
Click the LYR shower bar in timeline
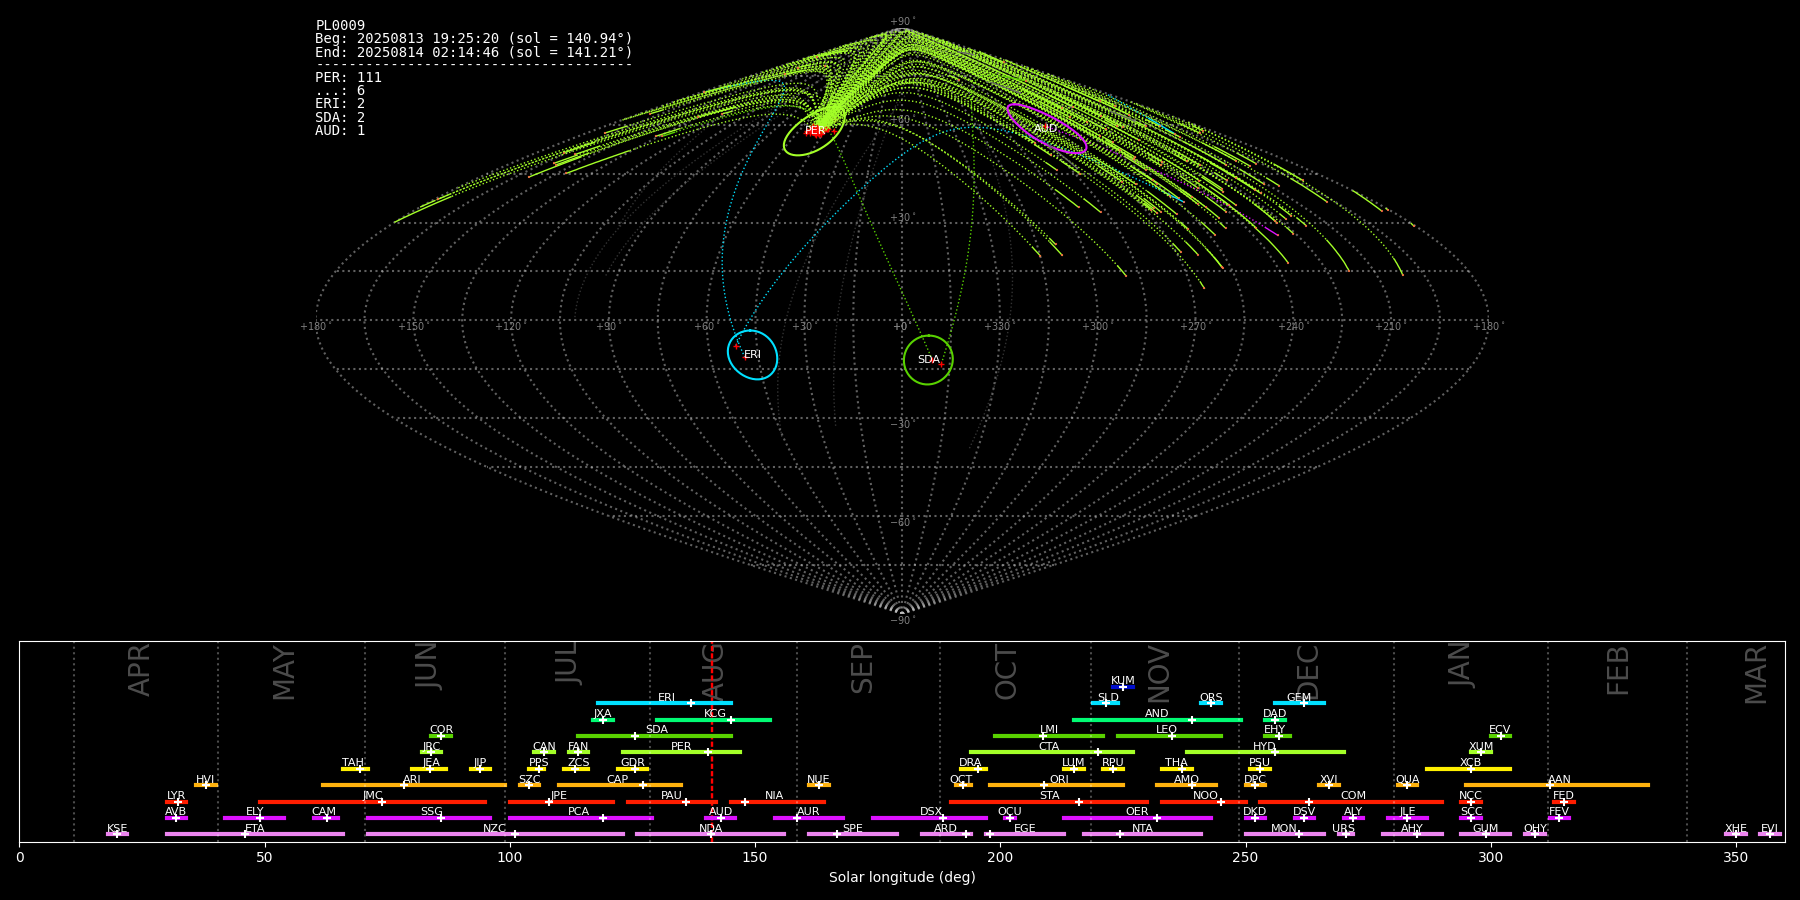(x=176, y=802)
